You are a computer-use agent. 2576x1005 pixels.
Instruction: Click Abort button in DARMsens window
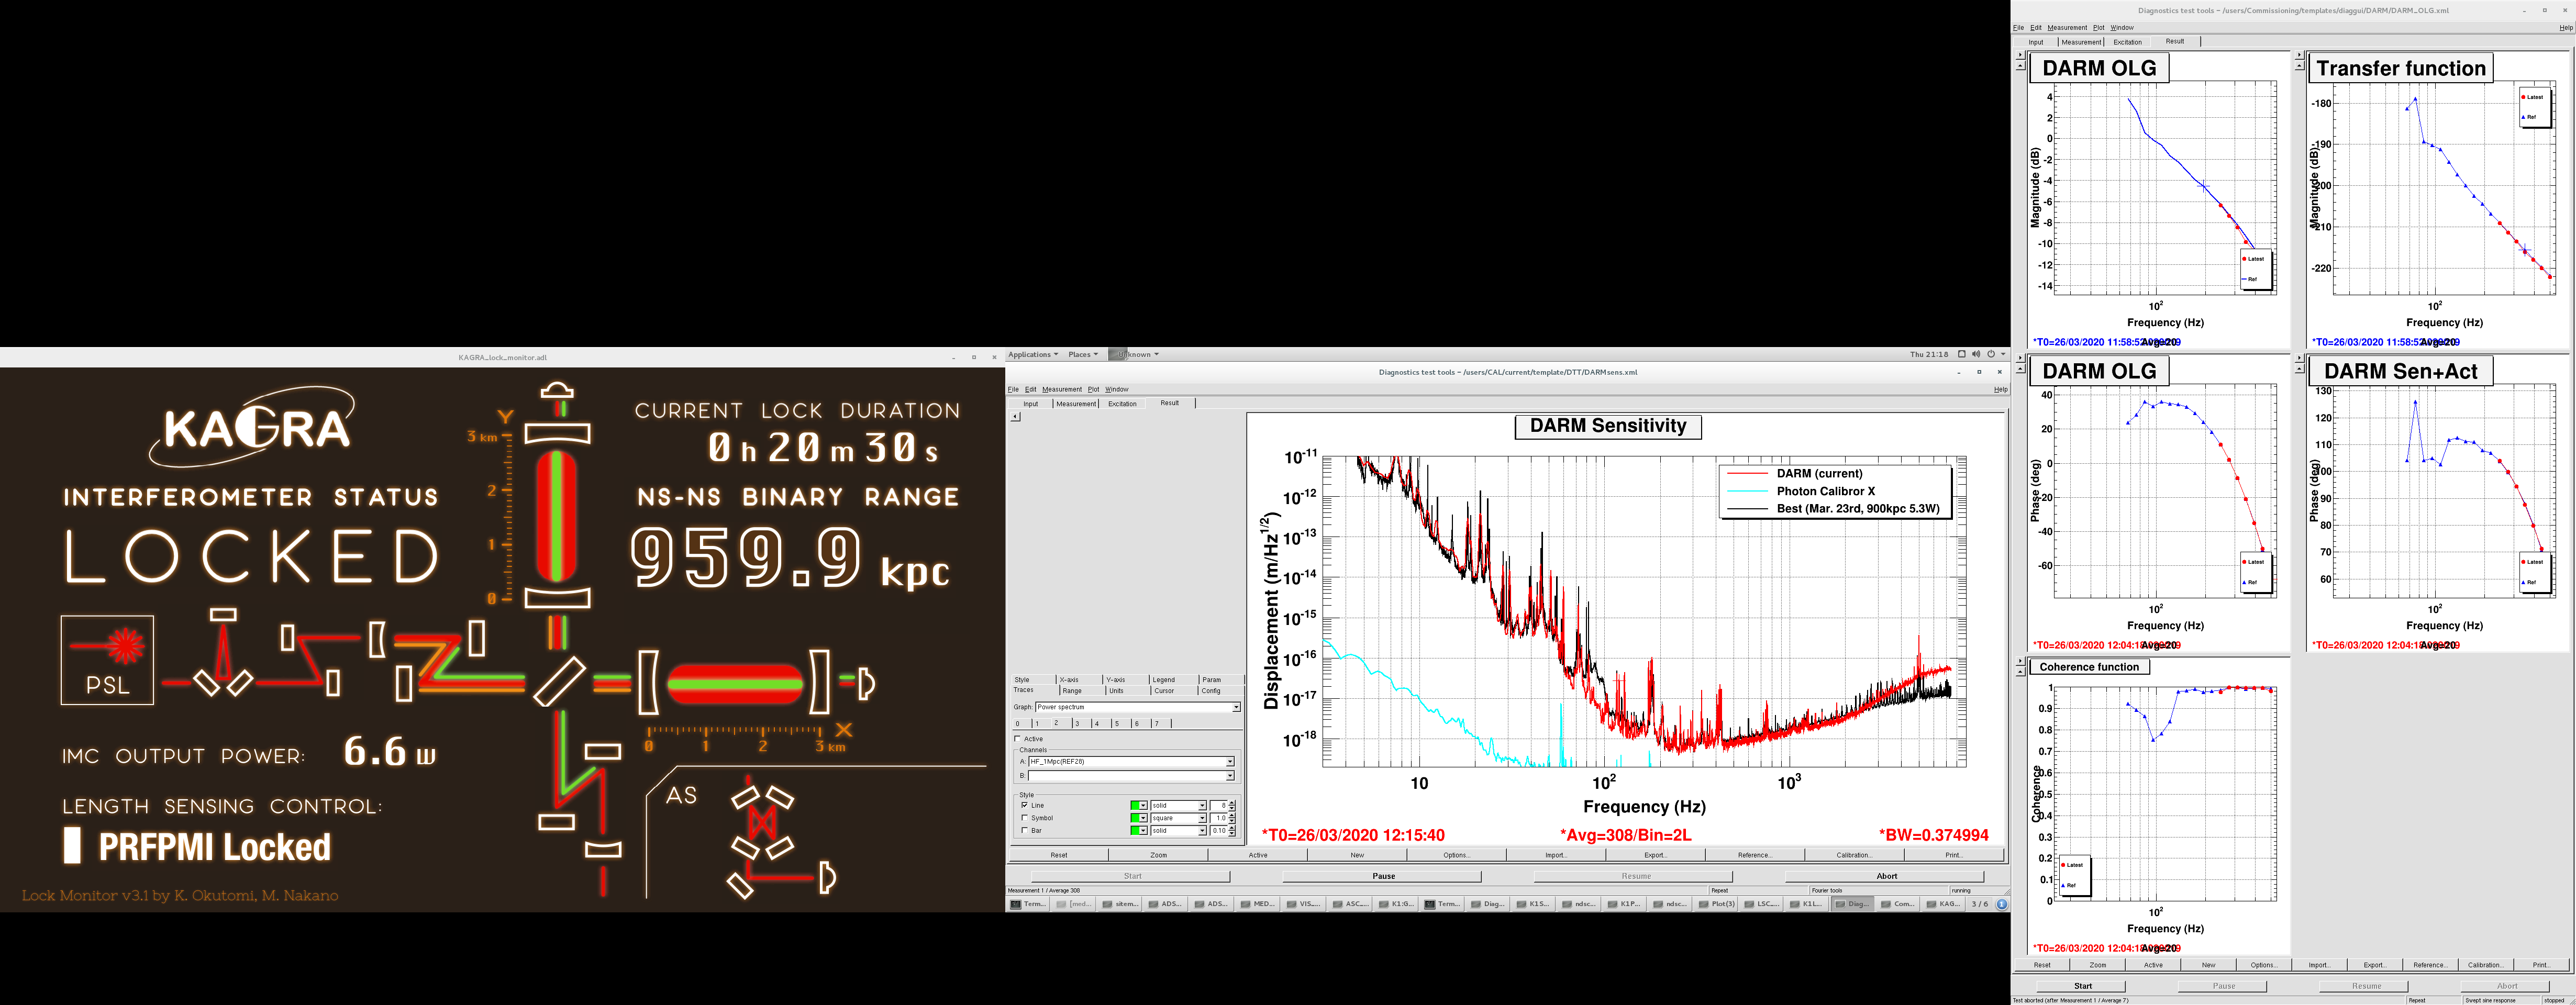(x=1886, y=876)
